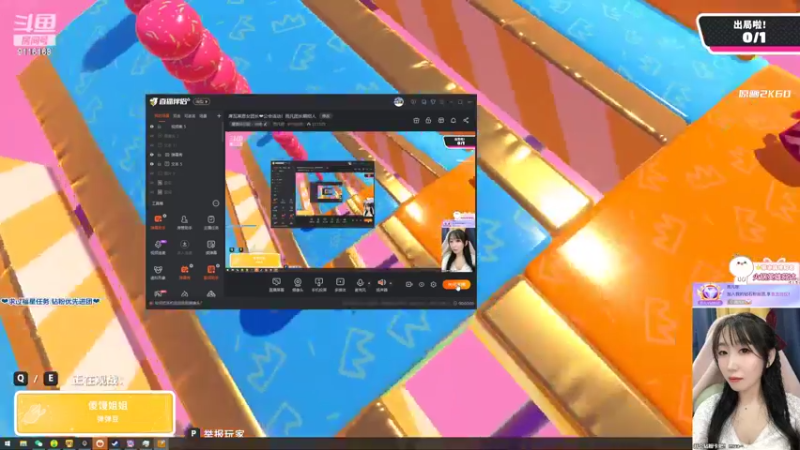Toggle visibility of the second source row
The height and width of the screenshot is (450, 800).
(152, 136)
